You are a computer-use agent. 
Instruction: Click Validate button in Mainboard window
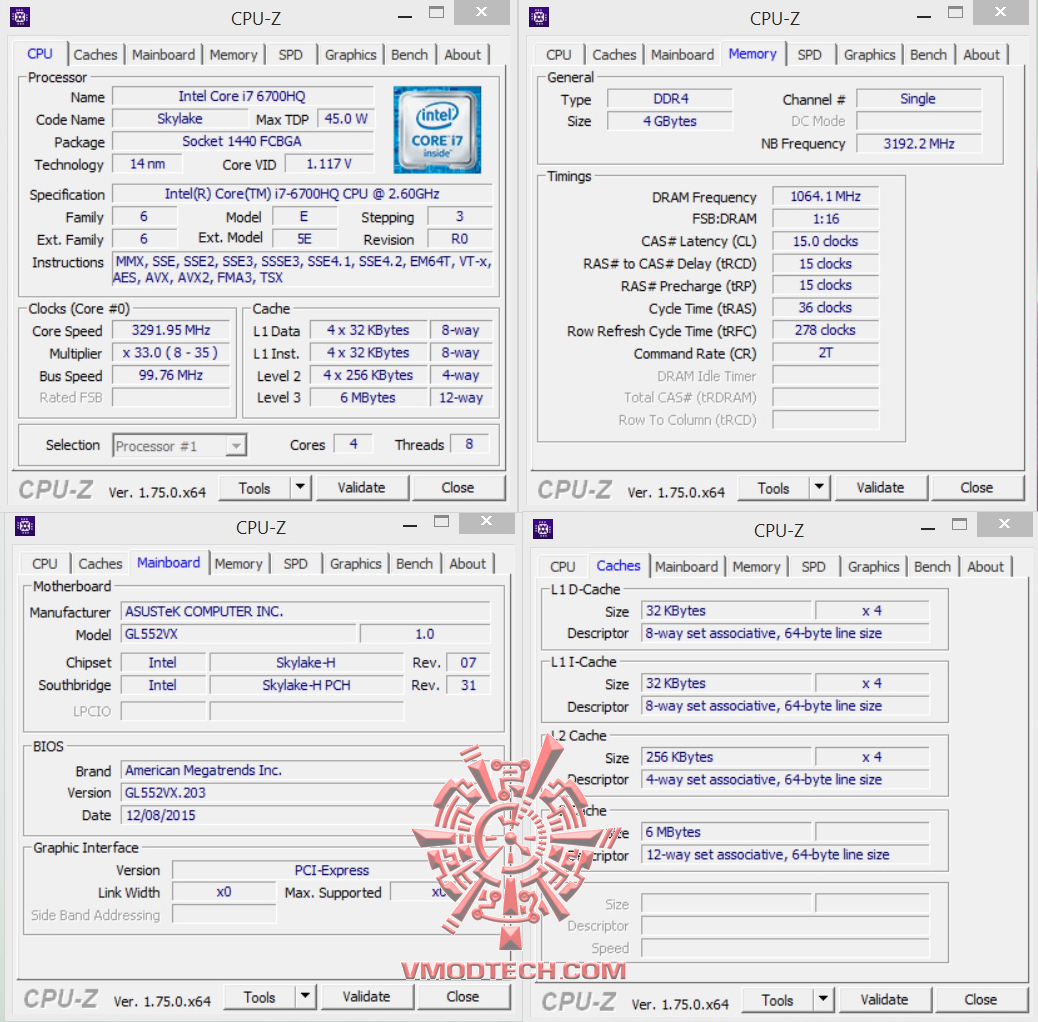366,996
